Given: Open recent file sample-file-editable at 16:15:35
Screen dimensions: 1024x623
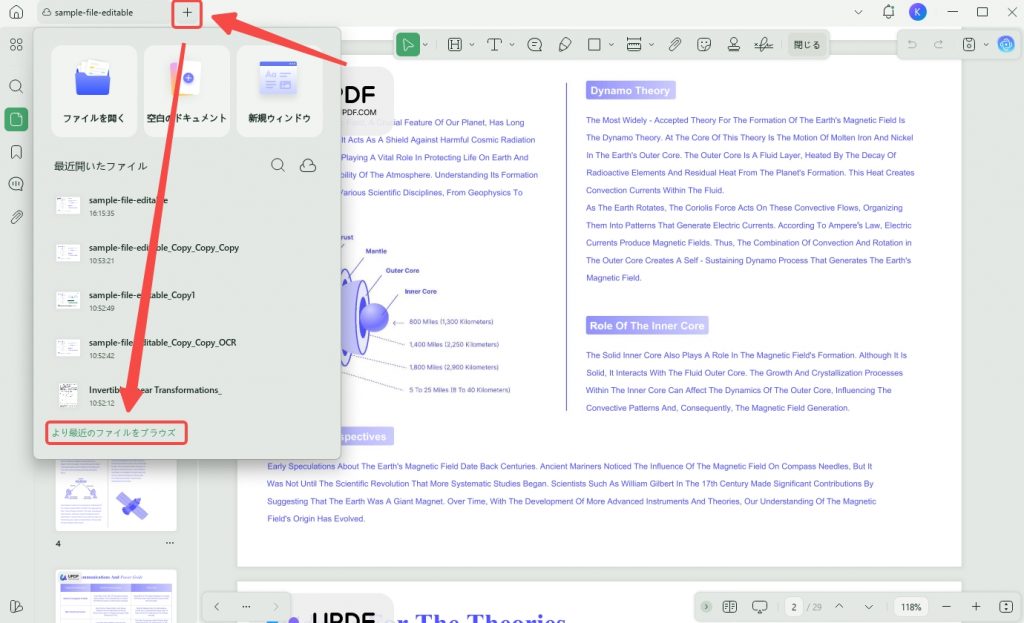Looking at the screenshot, I should pyautogui.click(x=187, y=206).
